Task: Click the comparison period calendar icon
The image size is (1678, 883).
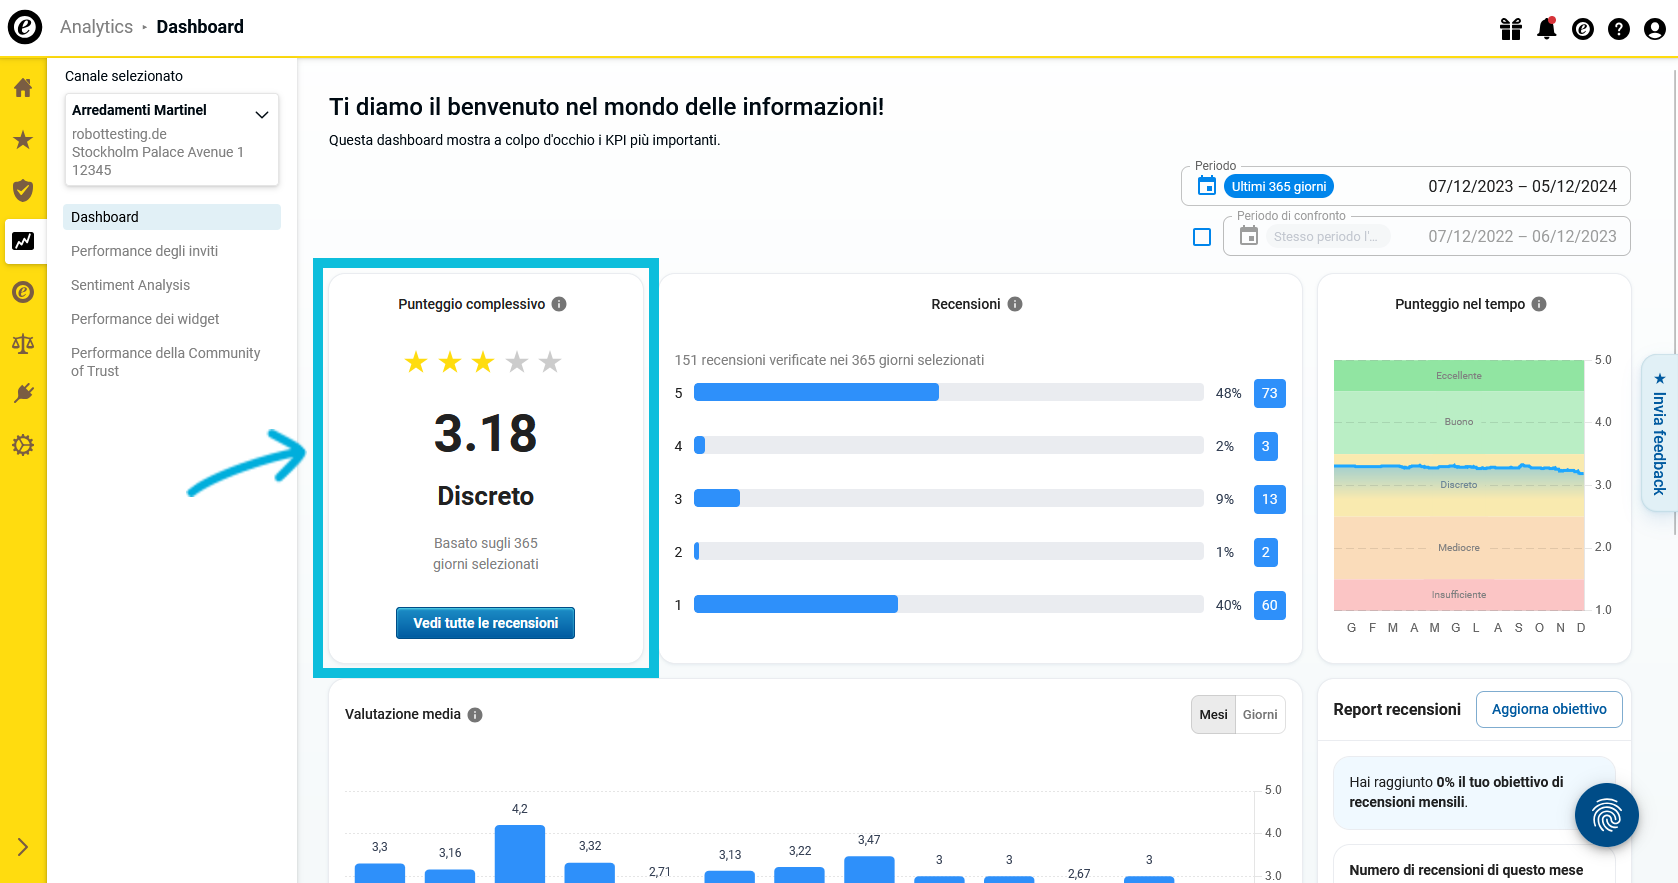Action: (1249, 236)
